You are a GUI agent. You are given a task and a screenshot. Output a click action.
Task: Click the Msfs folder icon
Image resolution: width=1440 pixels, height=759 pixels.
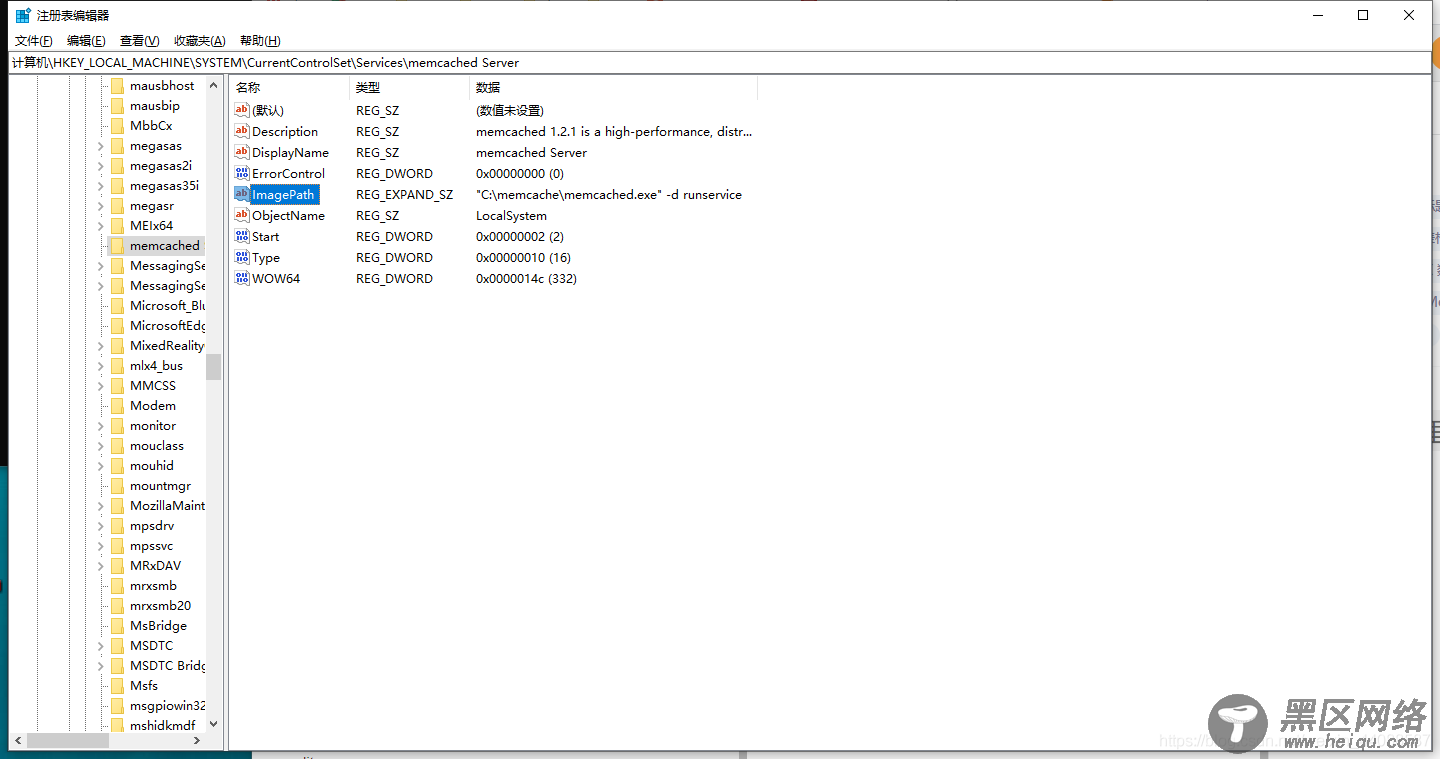pos(117,686)
